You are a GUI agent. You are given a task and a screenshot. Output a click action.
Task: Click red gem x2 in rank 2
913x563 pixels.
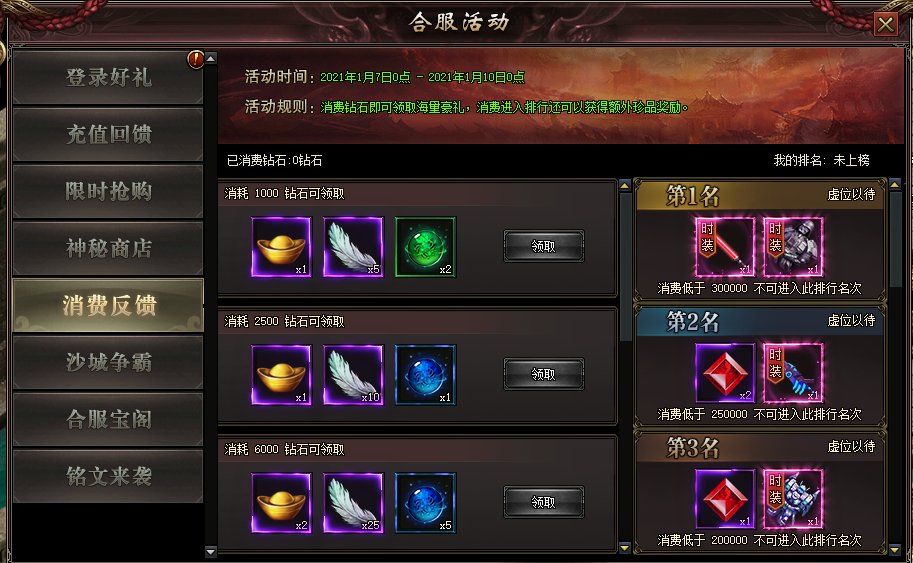coord(725,373)
